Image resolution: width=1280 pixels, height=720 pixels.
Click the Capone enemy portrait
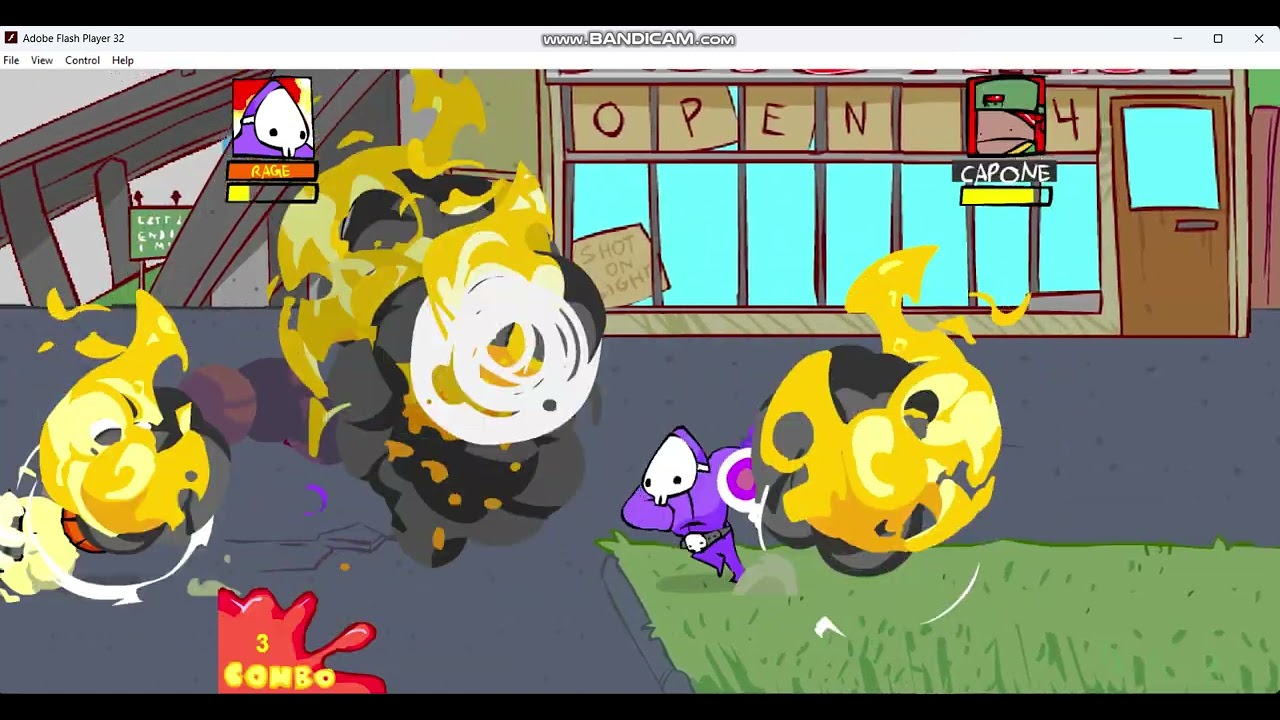1006,118
